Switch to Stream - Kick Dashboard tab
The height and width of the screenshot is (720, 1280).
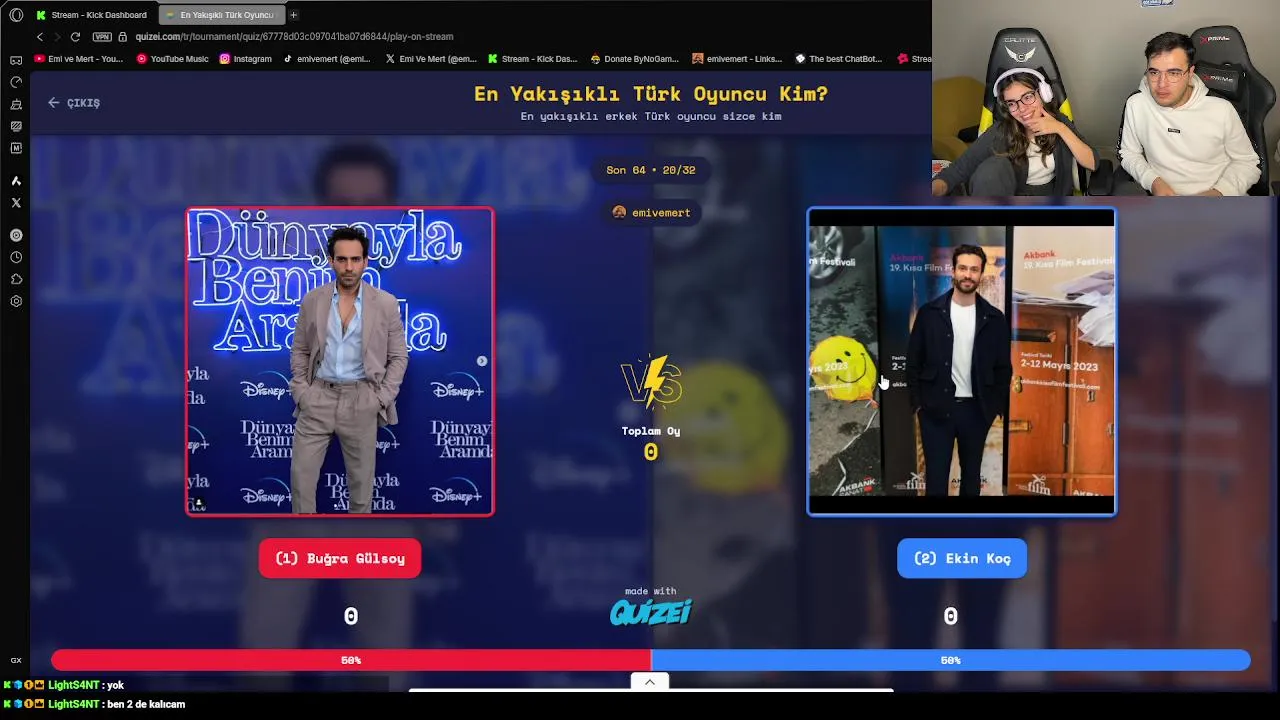point(92,15)
